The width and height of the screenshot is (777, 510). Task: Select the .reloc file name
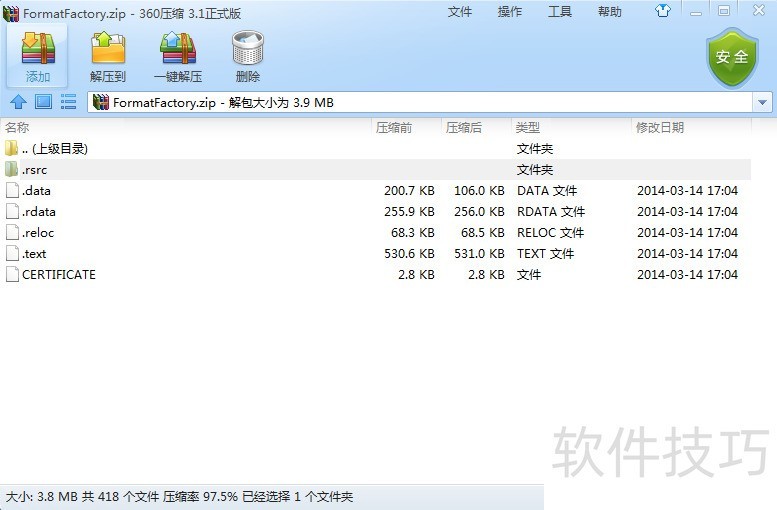click(x=38, y=233)
